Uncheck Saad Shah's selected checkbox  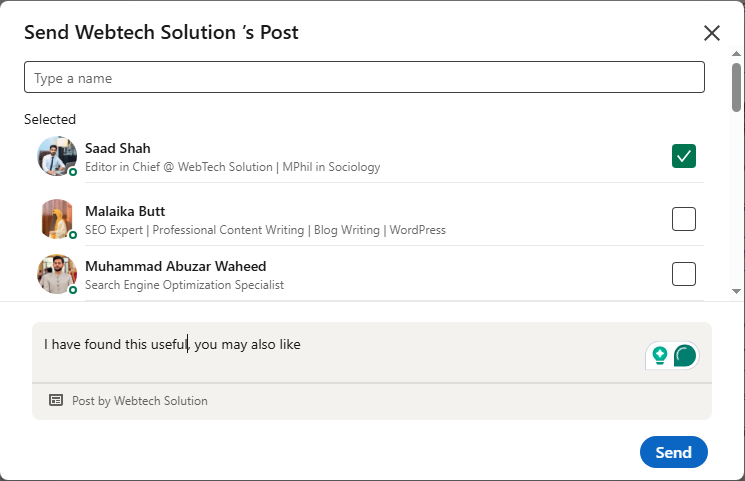(684, 156)
